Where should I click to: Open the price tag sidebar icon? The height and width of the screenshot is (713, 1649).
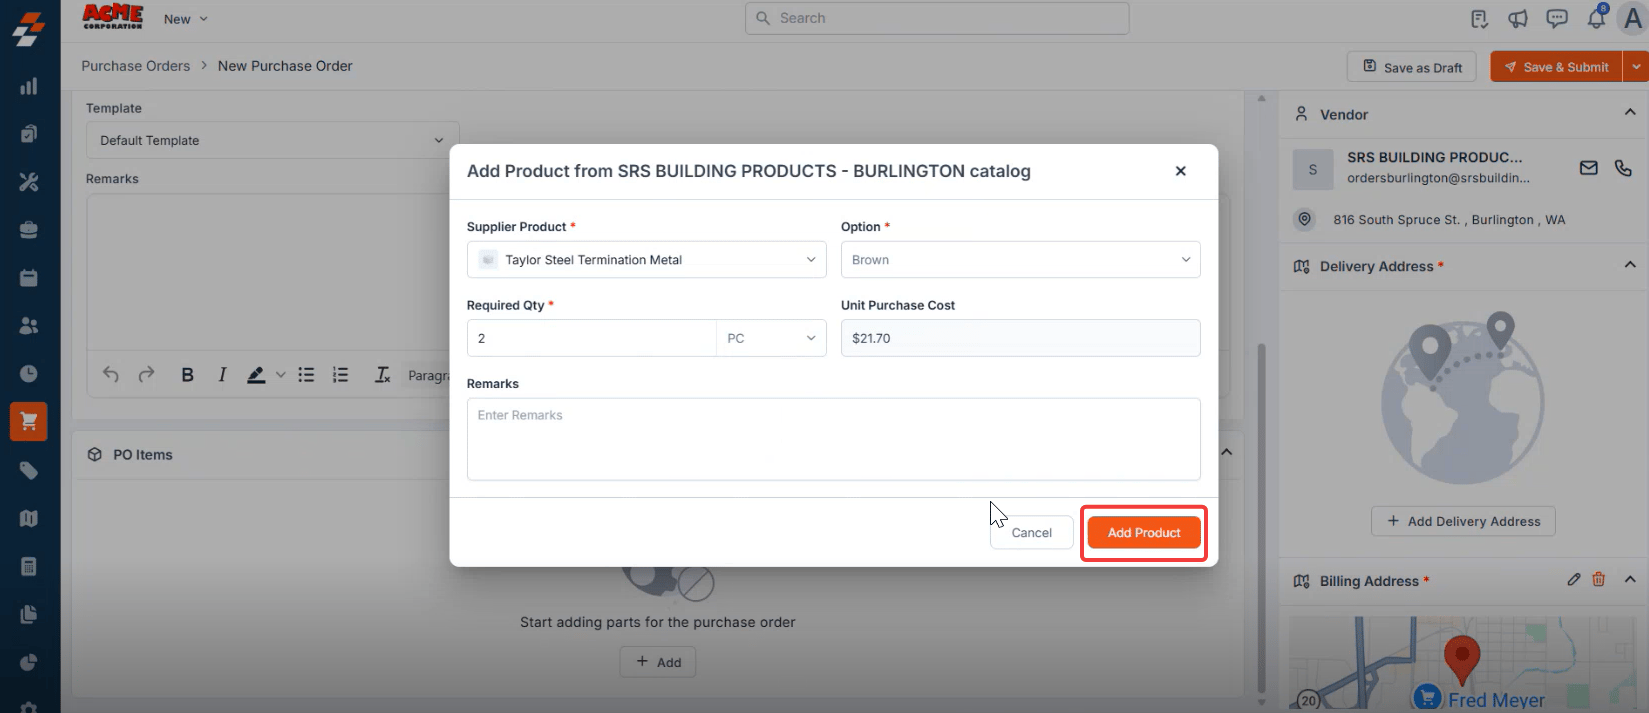29,470
